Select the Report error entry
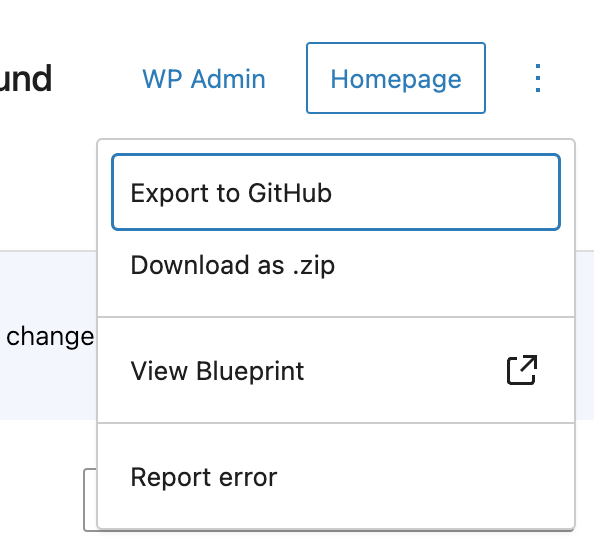This screenshot has width=594, height=554. click(336, 477)
